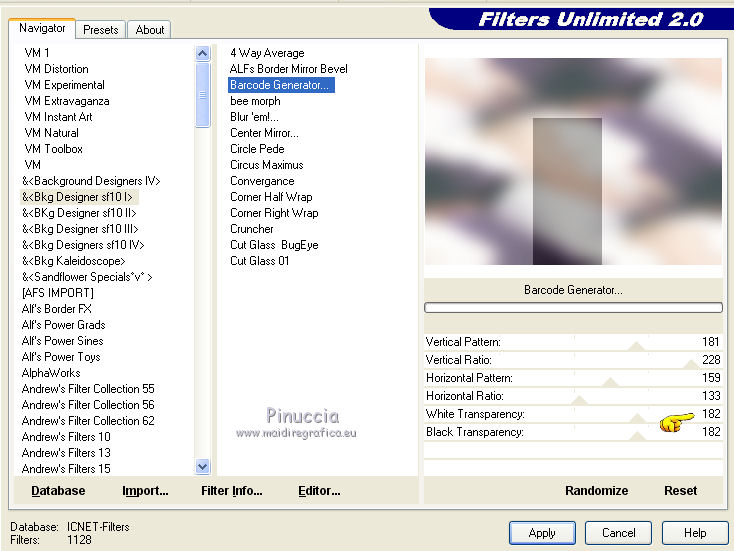
Task: Select Andrew's Filter Collection 56
Action: (x=88, y=404)
